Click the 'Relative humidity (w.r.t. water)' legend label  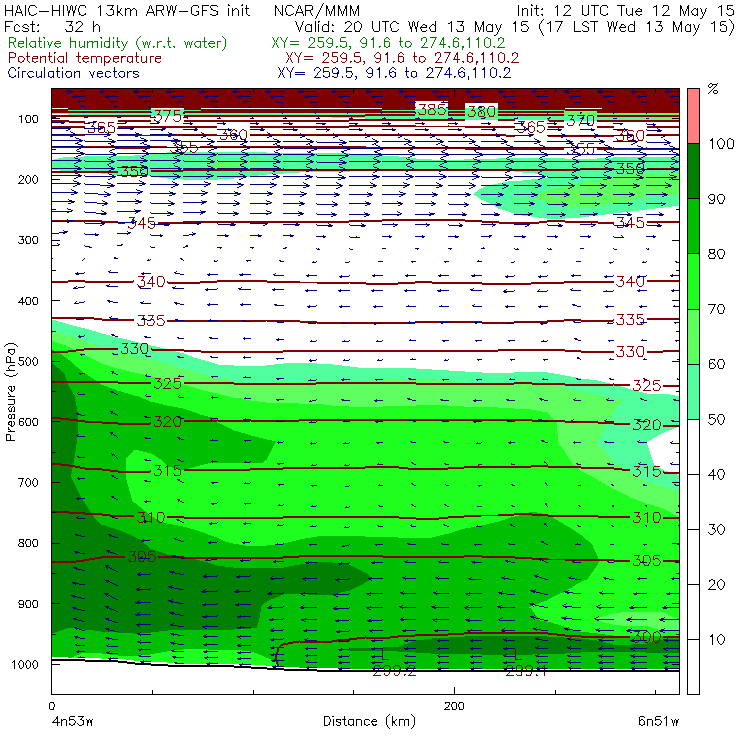[x=118, y=43]
